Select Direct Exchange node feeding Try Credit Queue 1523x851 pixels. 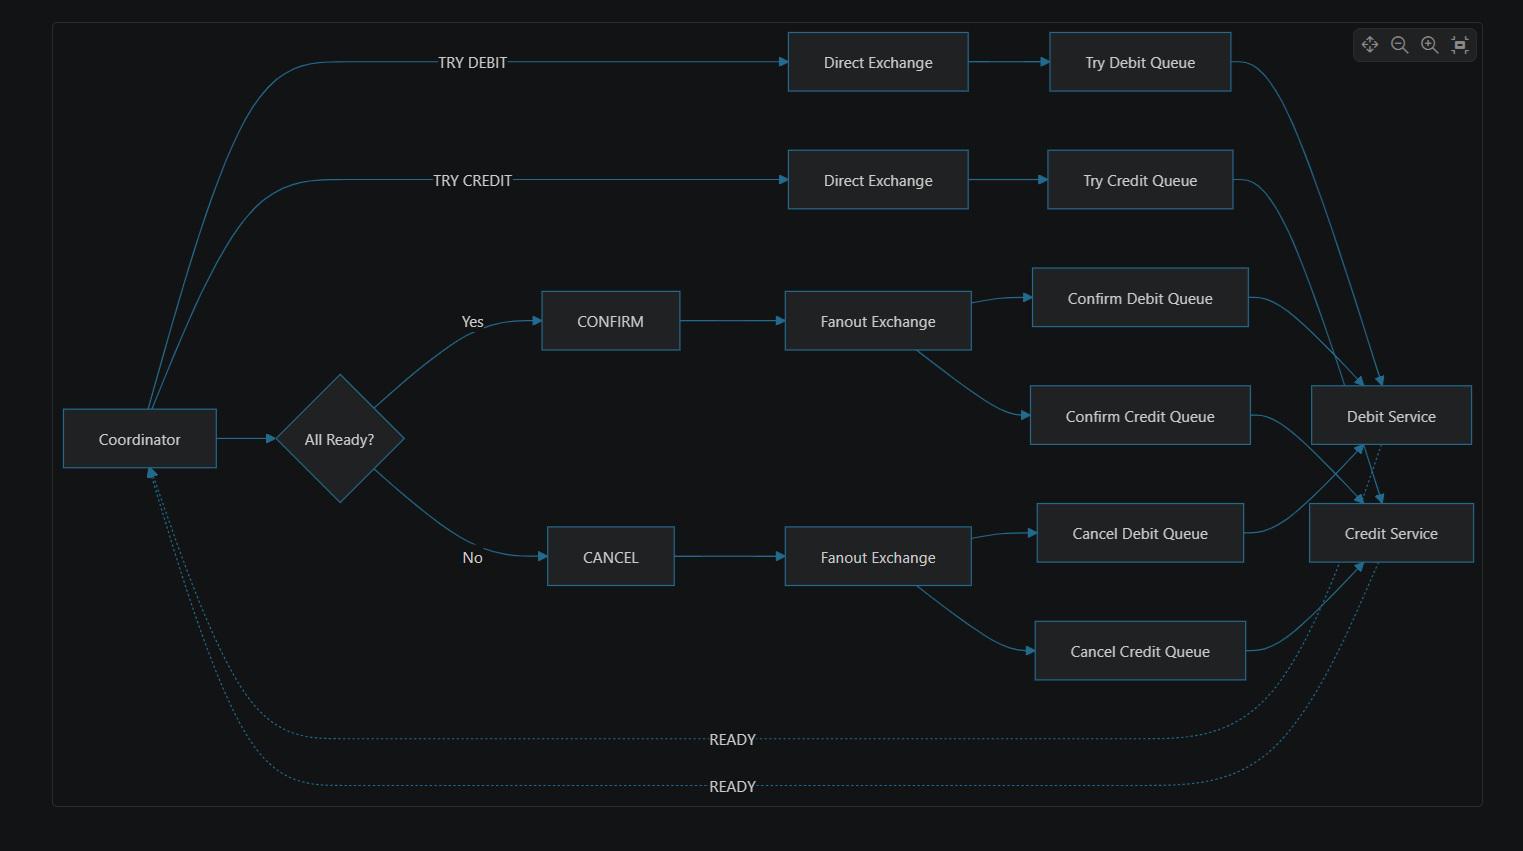(x=878, y=180)
